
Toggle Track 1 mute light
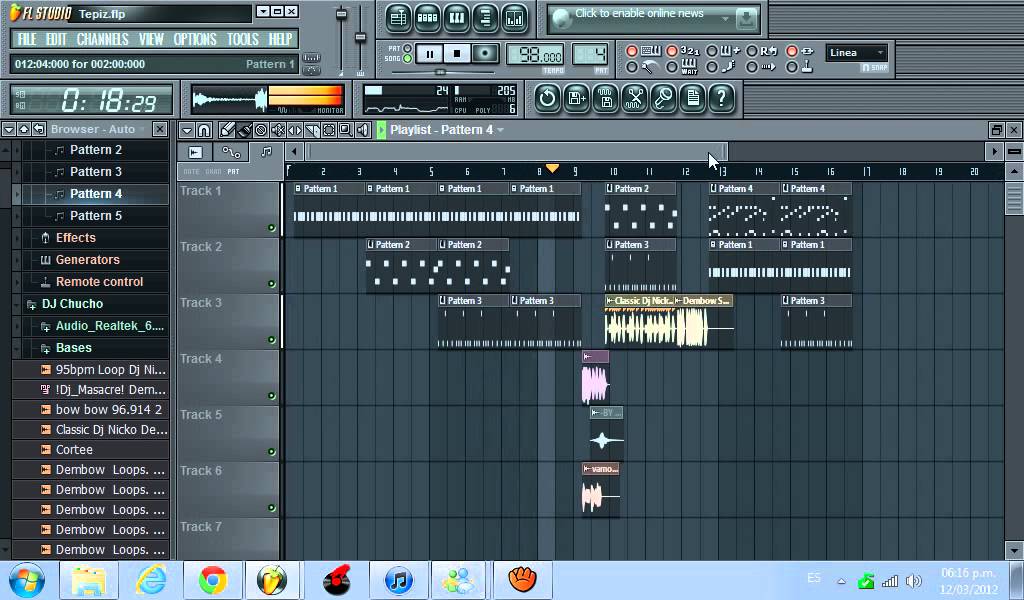click(271, 228)
